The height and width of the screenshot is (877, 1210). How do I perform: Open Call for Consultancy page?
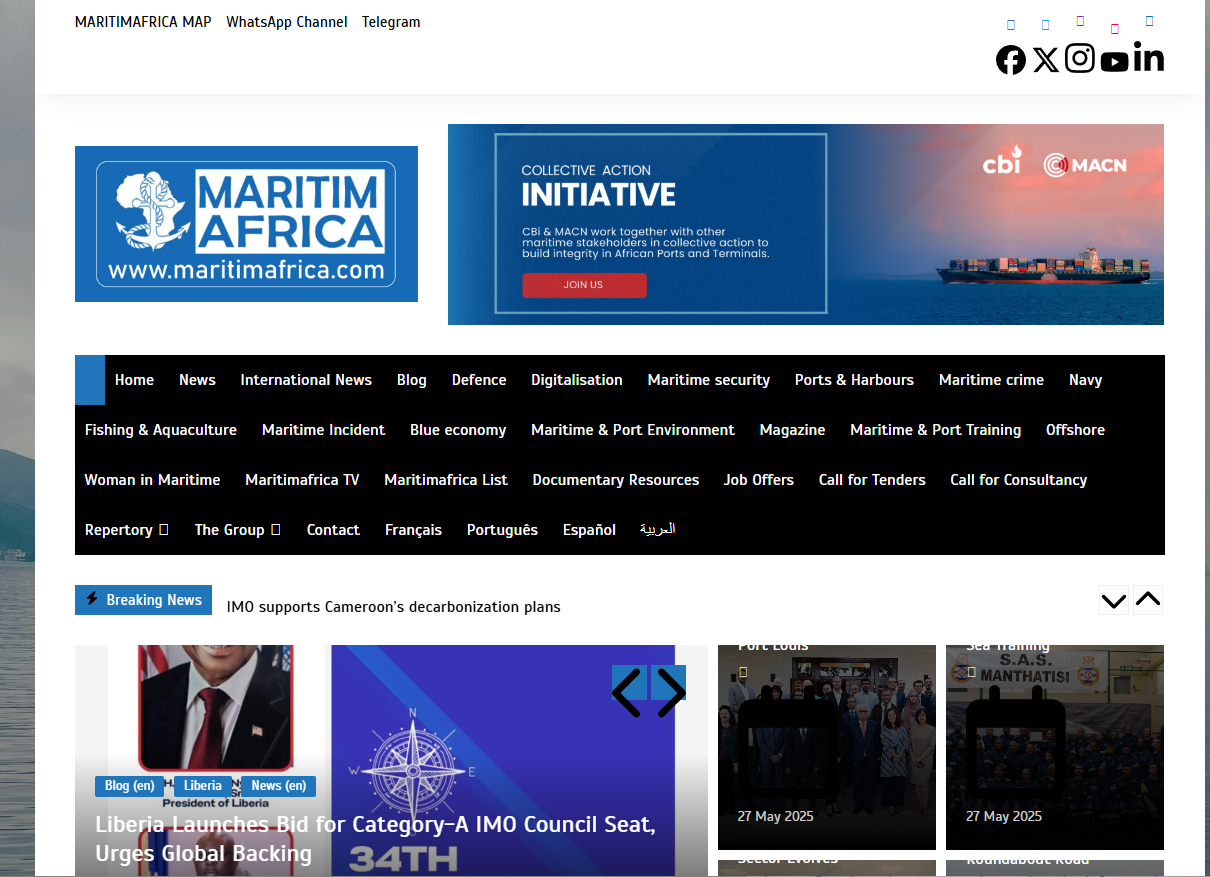pyautogui.click(x=1018, y=480)
